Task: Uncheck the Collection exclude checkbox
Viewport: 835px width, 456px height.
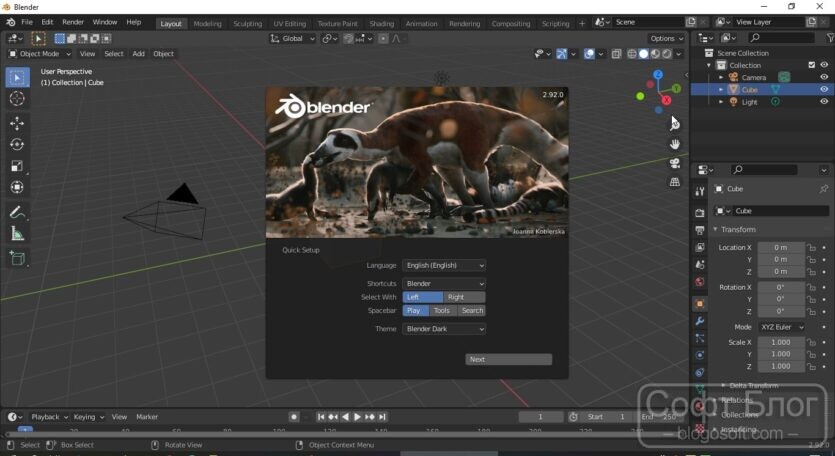Action: coord(812,65)
